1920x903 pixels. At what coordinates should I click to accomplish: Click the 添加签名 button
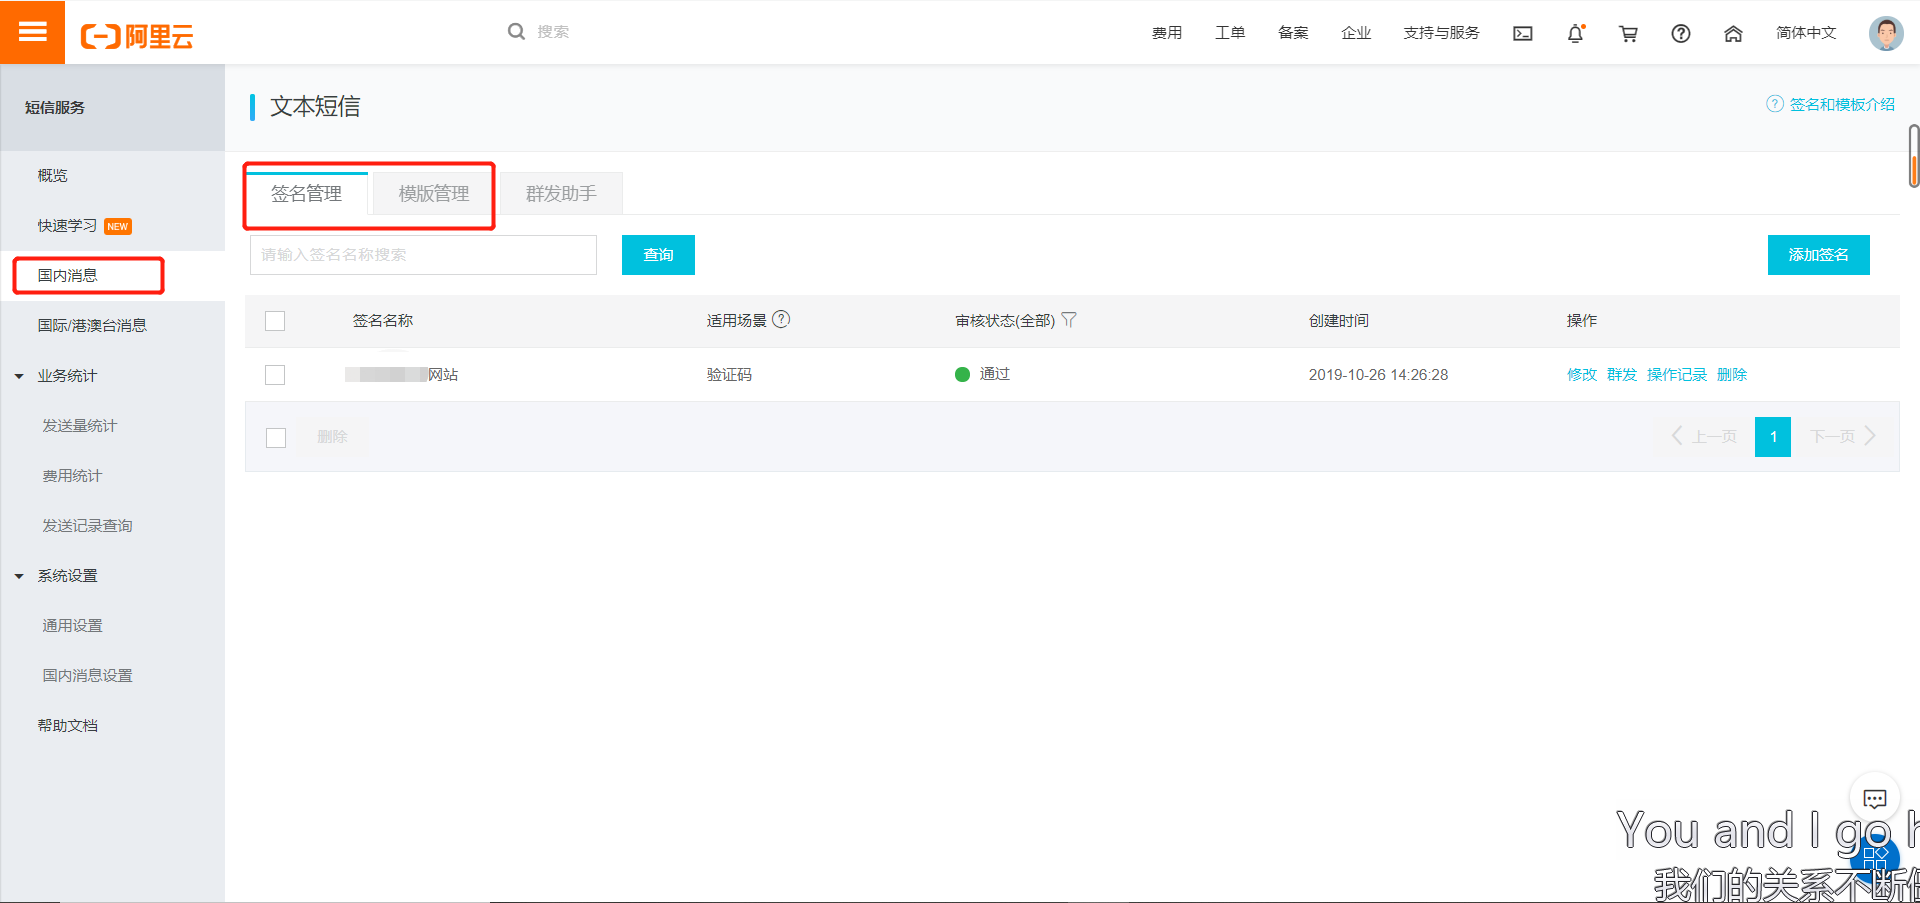(1818, 255)
